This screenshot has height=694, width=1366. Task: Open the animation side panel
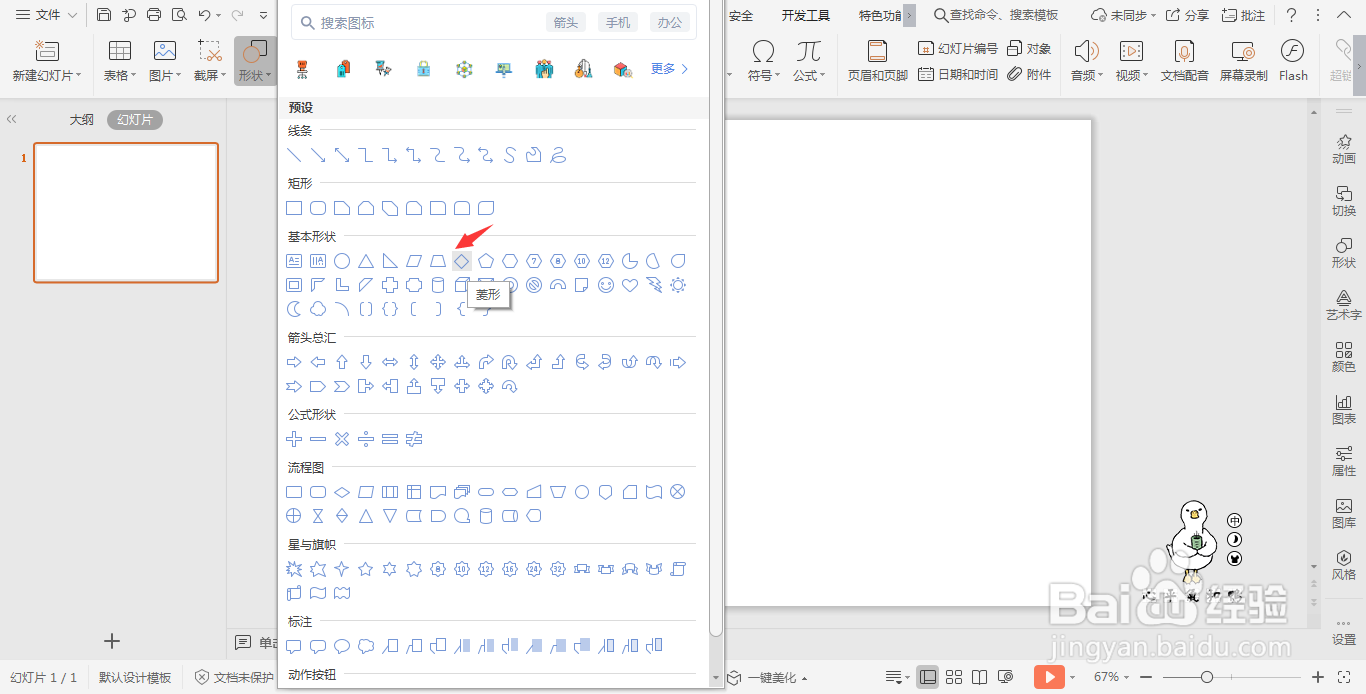1344,150
